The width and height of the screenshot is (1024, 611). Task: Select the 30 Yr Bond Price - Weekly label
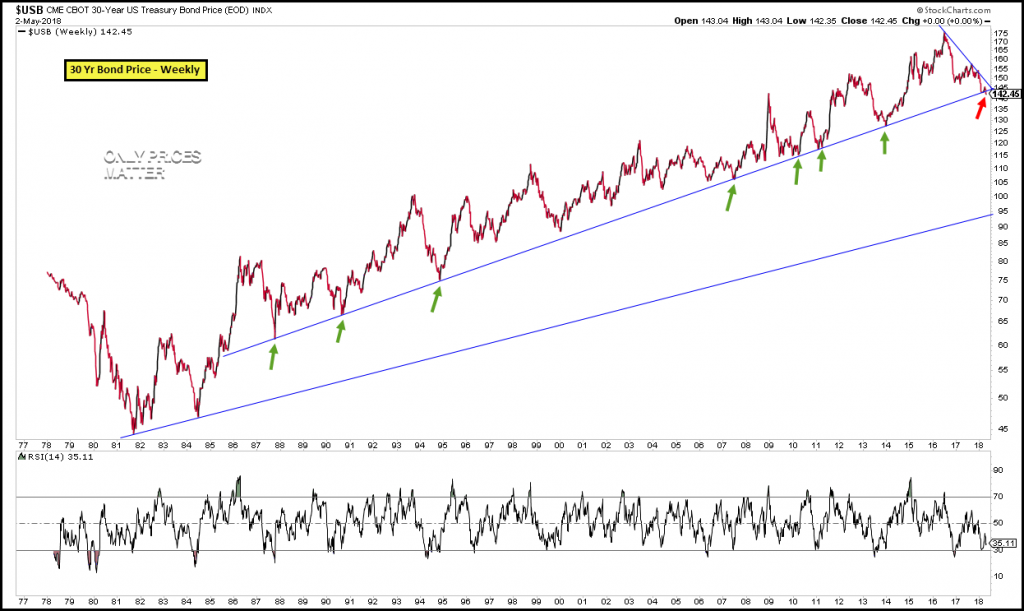[x=134, y=70]
